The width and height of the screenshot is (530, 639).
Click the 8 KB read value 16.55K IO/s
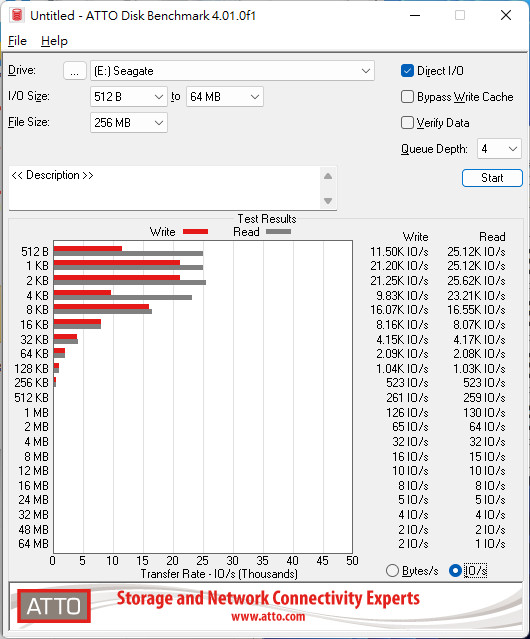pos(476,310)
